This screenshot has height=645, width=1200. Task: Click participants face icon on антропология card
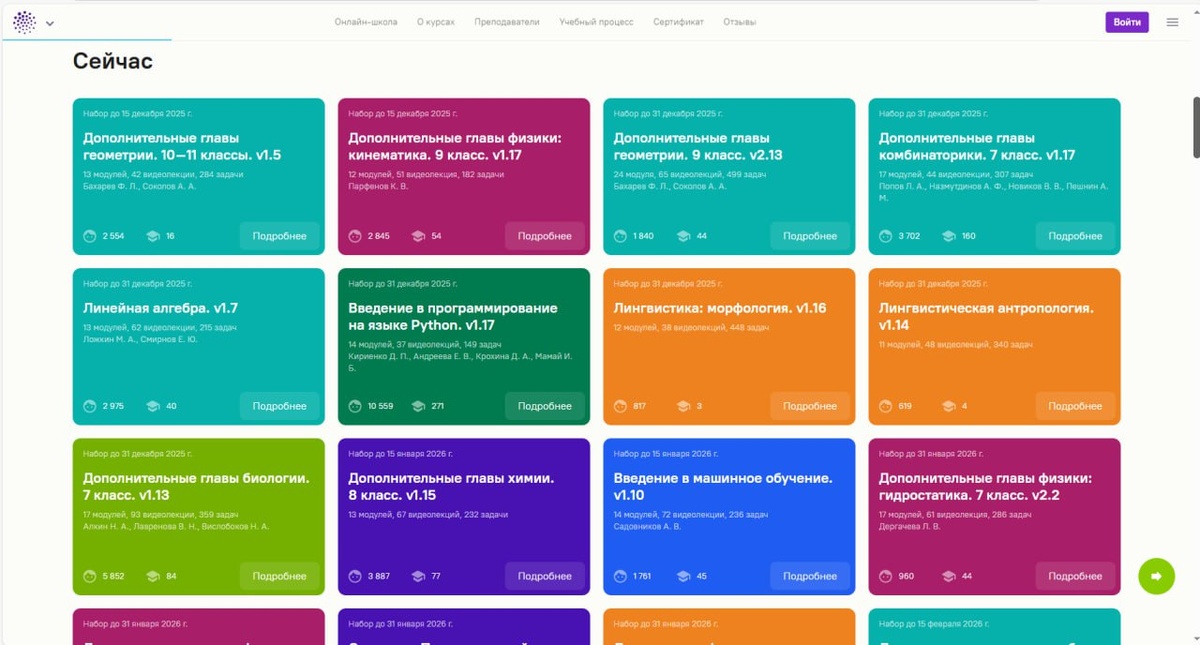tap(885, 406)
